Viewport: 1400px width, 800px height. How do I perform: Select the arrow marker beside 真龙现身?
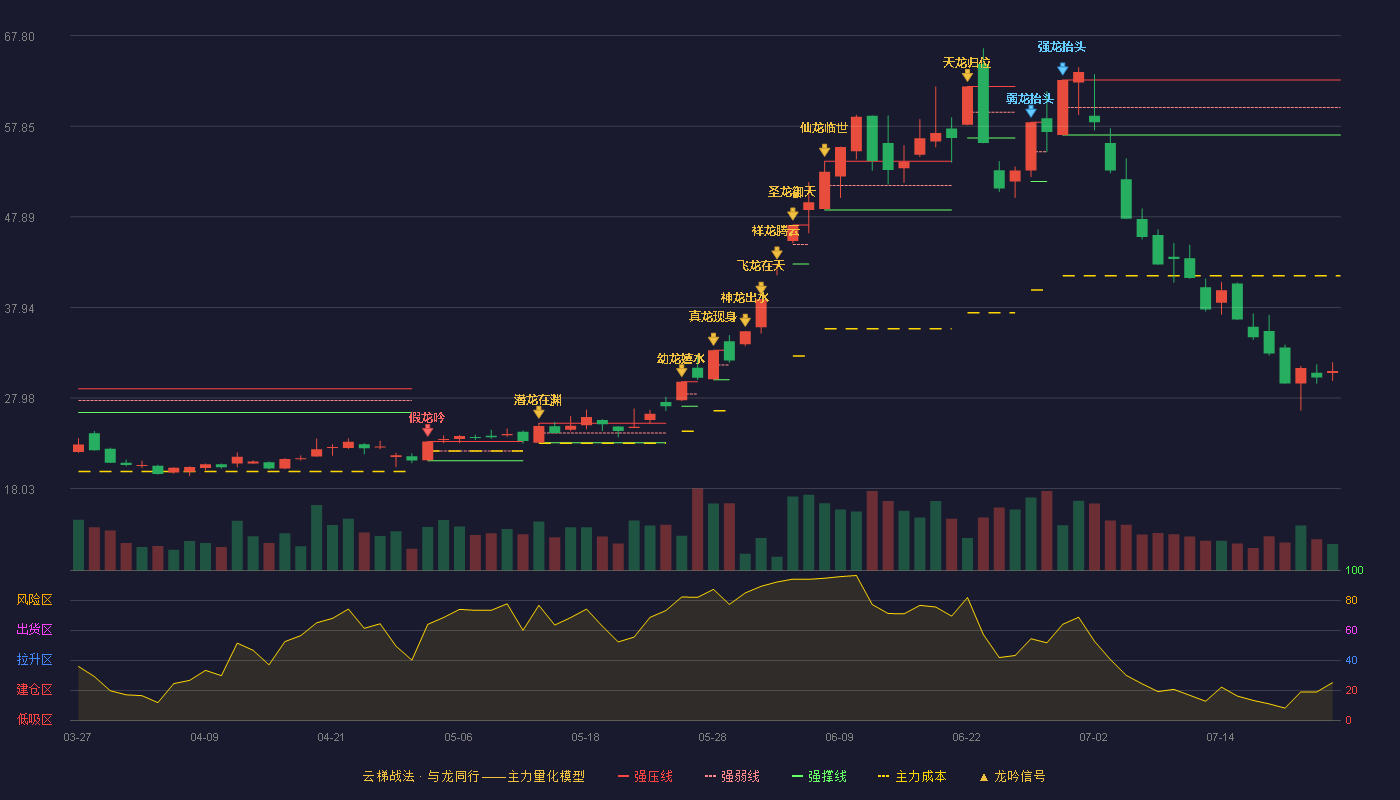(713, 340)
